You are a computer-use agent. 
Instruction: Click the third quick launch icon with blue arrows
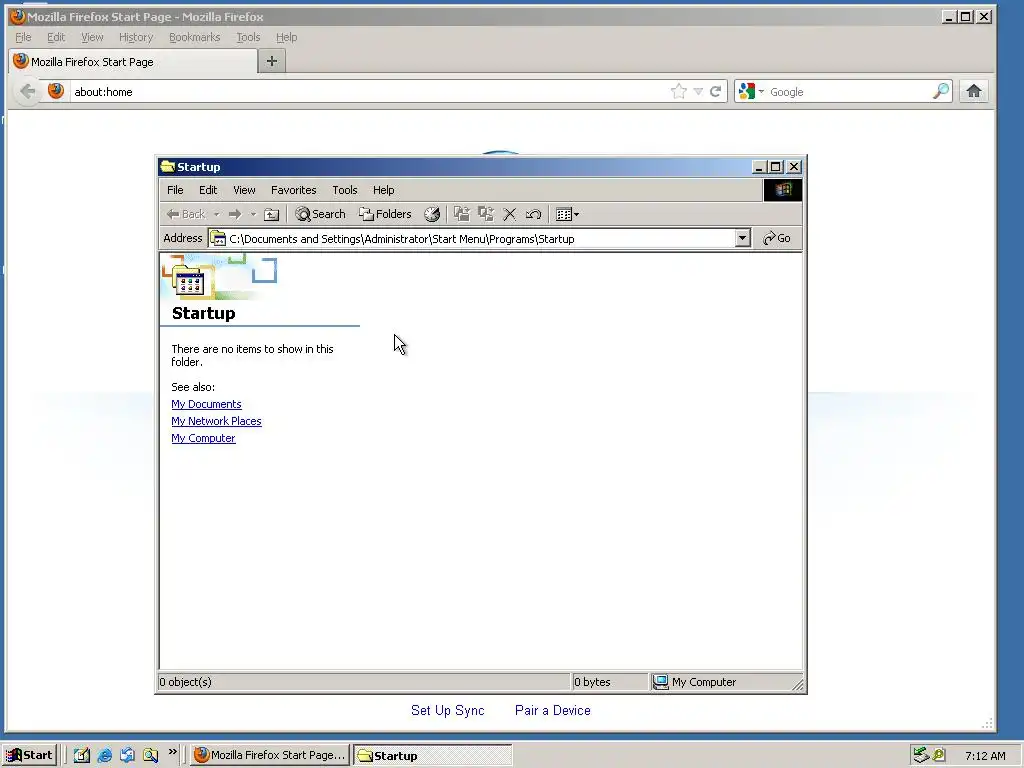[127, 755]
